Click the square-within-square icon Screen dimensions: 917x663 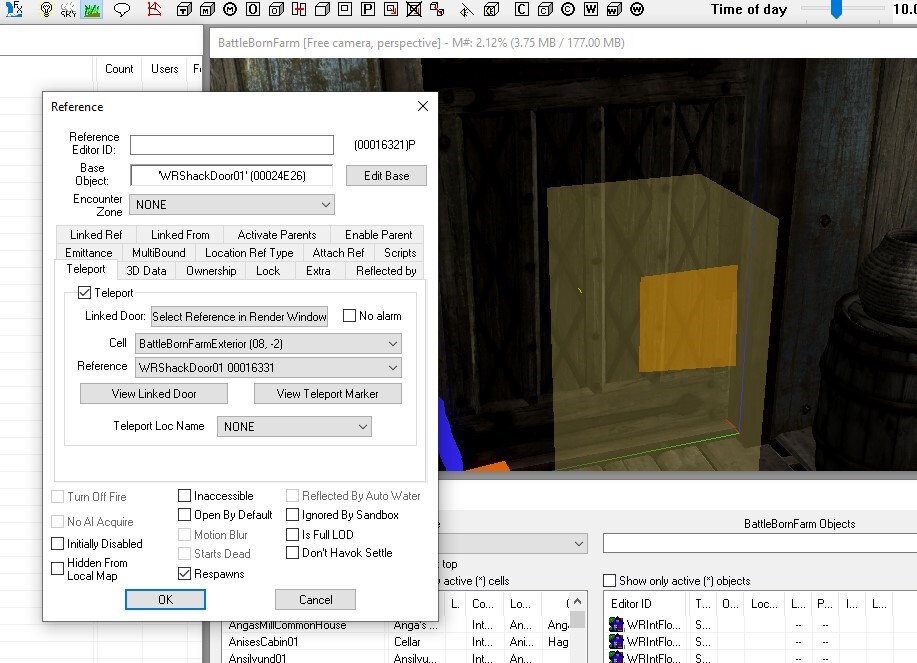point(345,9)
